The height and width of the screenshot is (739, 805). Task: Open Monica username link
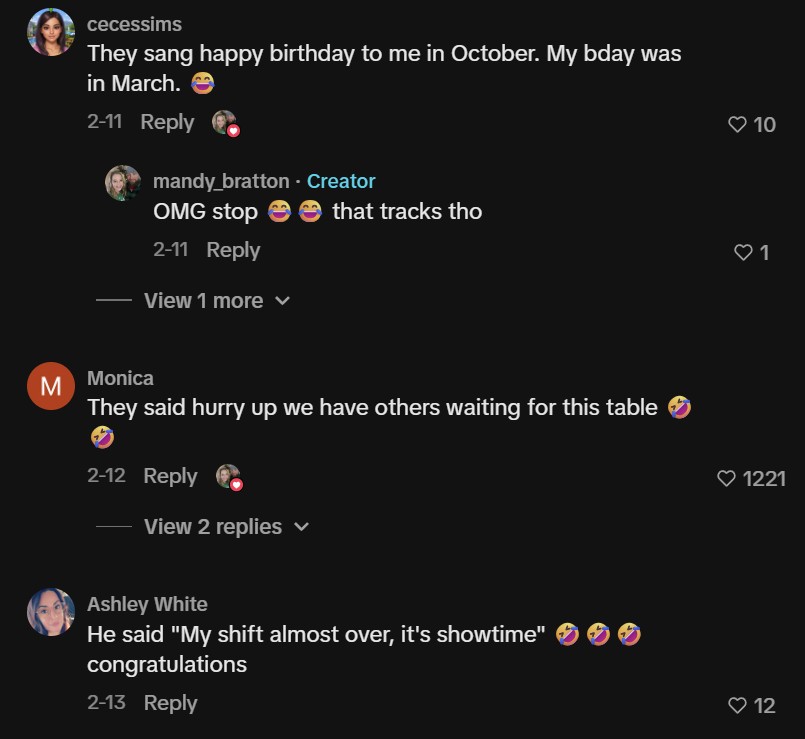point(120,378)
